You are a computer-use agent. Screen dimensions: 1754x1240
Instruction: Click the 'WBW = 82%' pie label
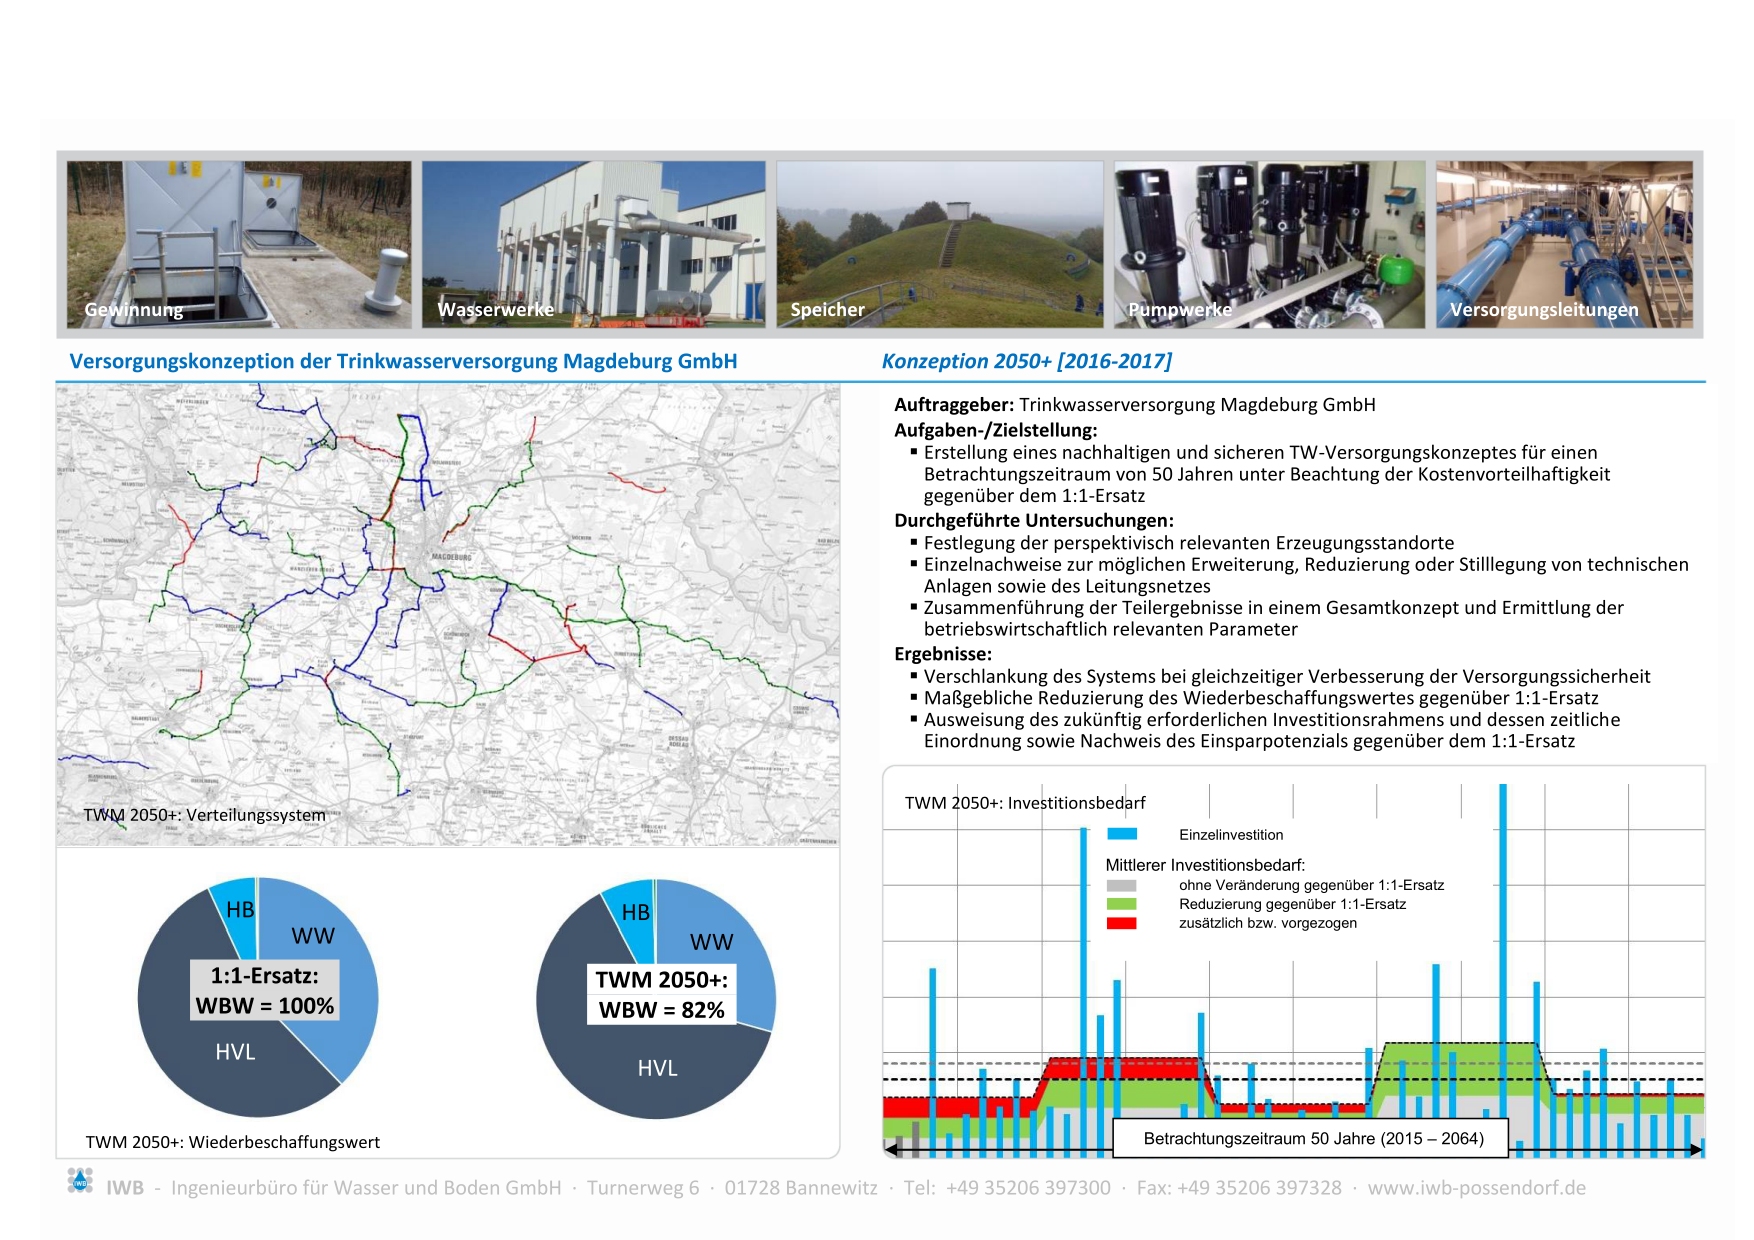[661, 1010]
